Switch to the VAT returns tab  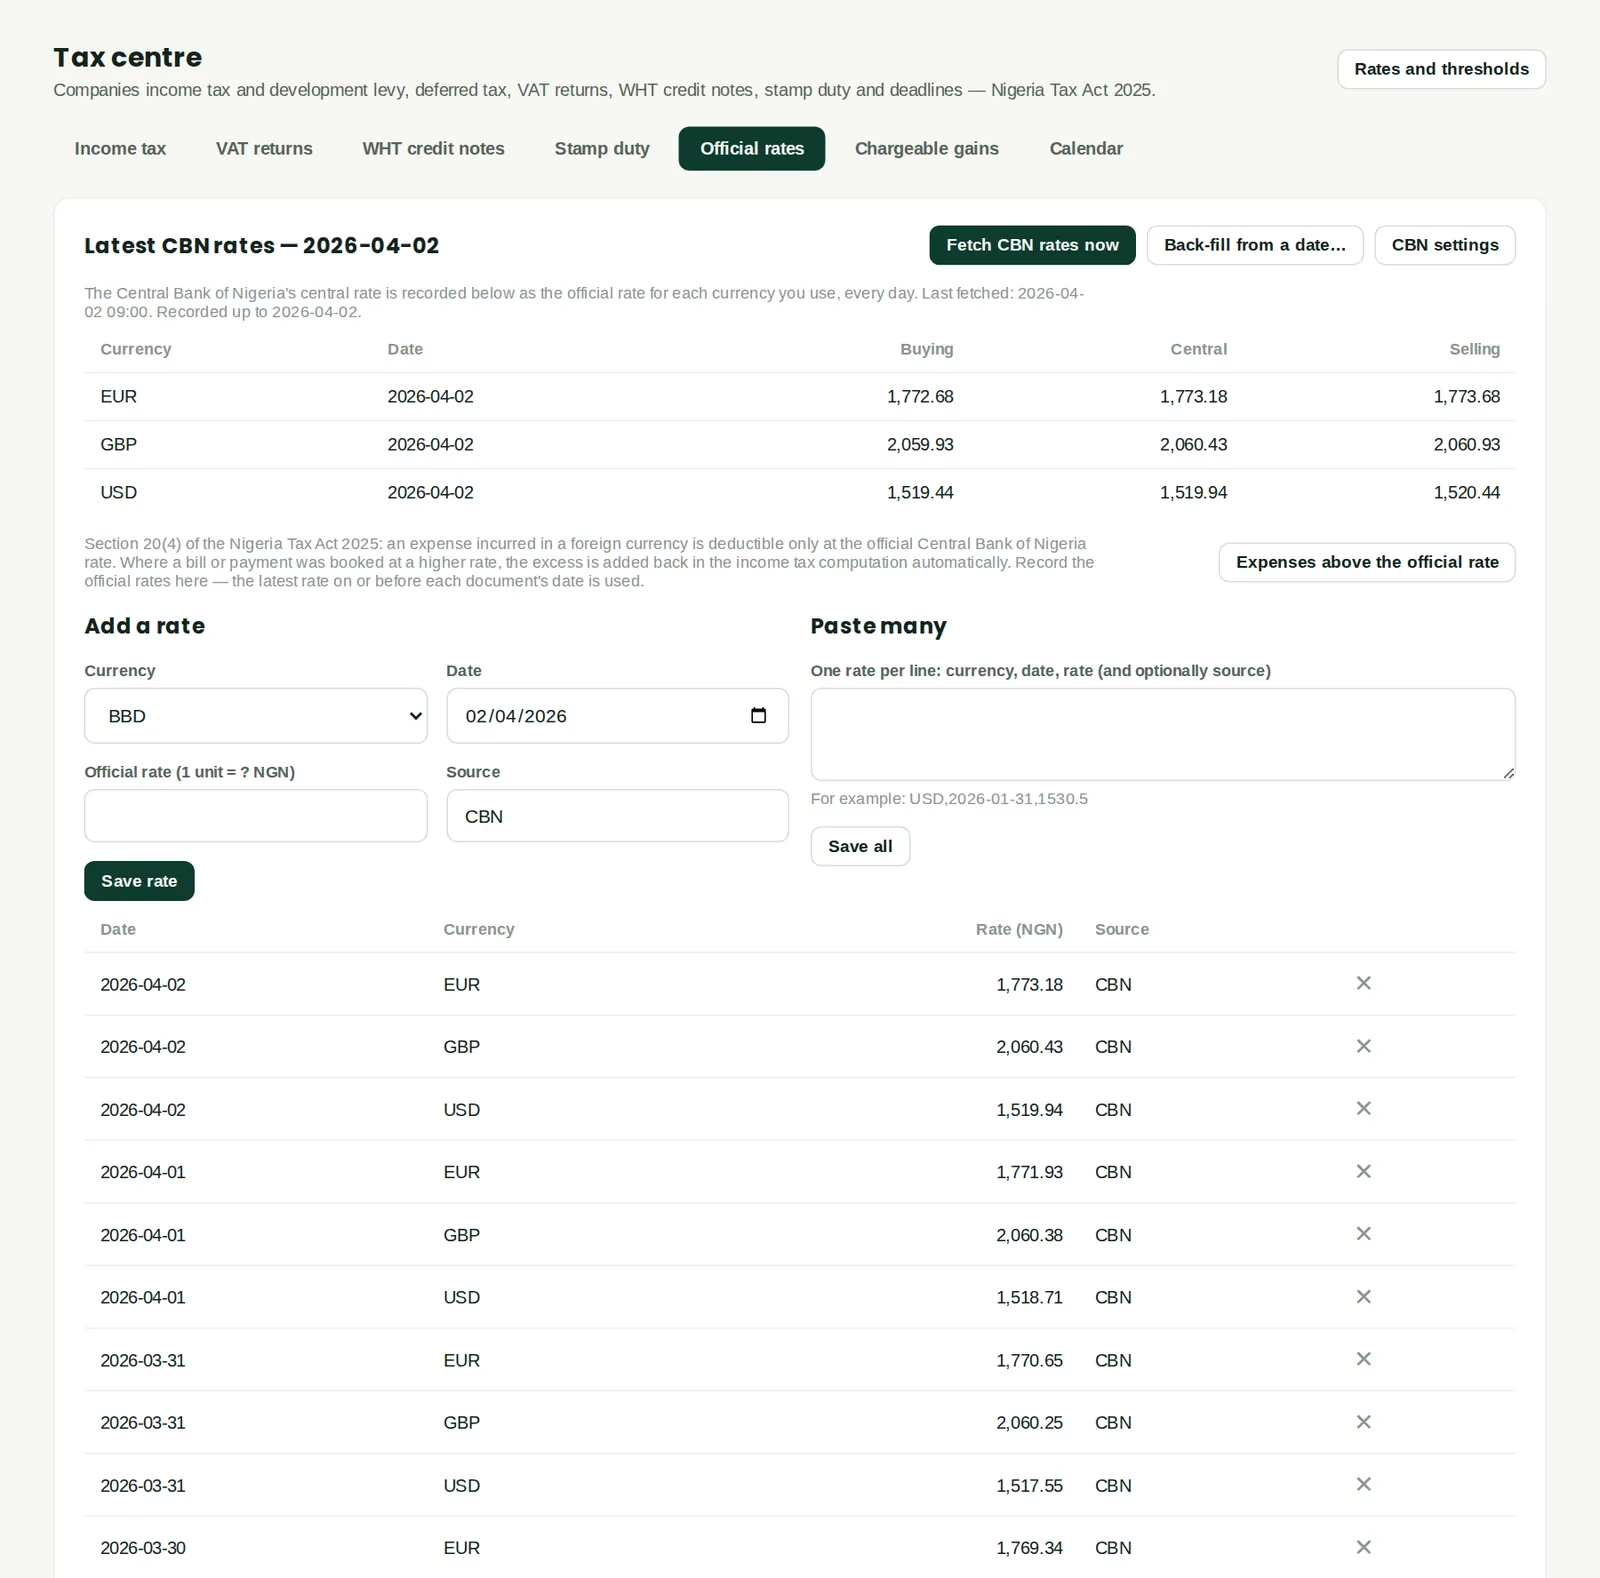264,149
